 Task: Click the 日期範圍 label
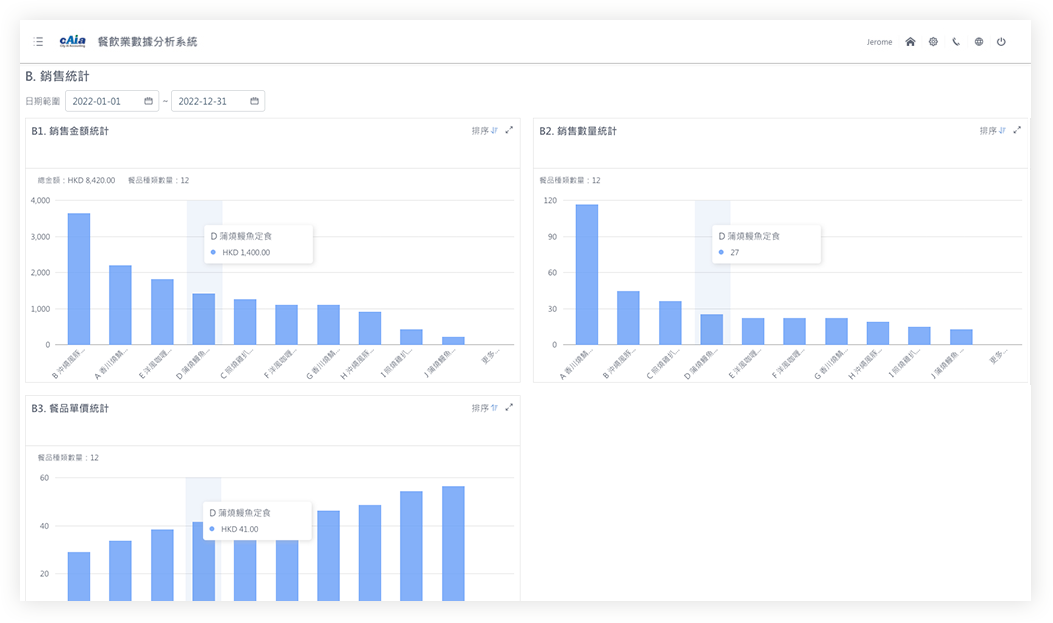(42, 101)
